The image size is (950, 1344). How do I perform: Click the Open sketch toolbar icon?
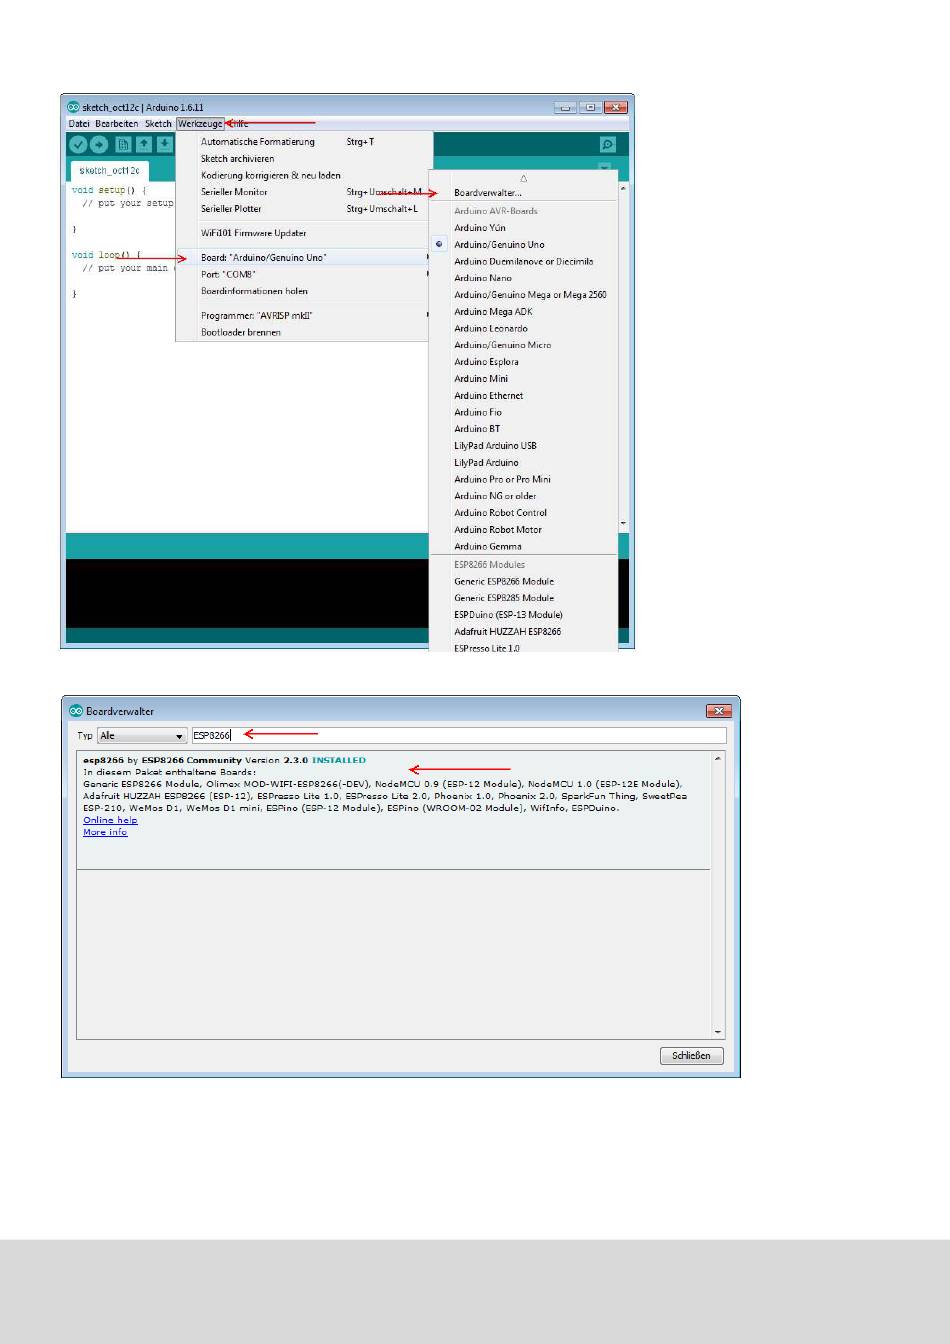coord(145,145)
